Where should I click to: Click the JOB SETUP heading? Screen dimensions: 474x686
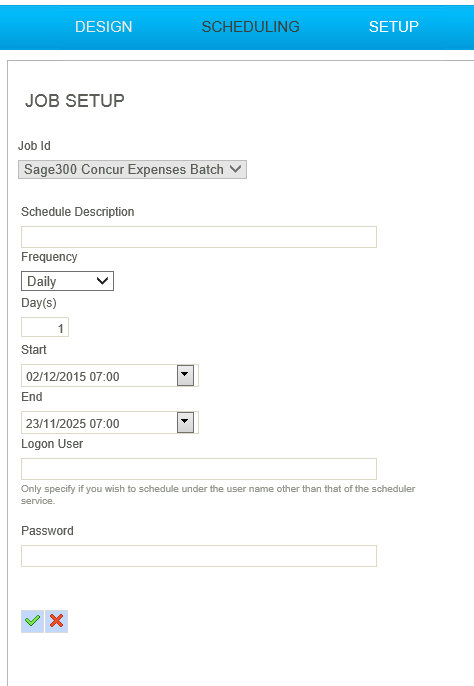pos(75,101)
